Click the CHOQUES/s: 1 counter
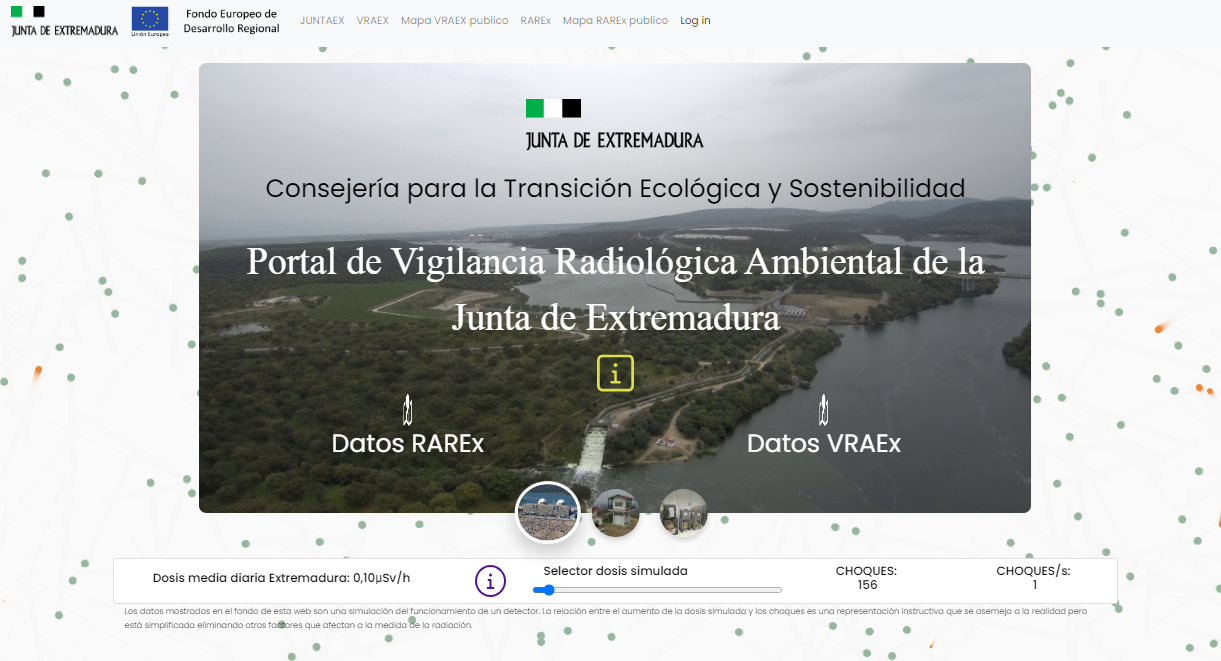The height and width of the screenshot is (661, 1221). pyautogui.click(x=1034, y=578)
